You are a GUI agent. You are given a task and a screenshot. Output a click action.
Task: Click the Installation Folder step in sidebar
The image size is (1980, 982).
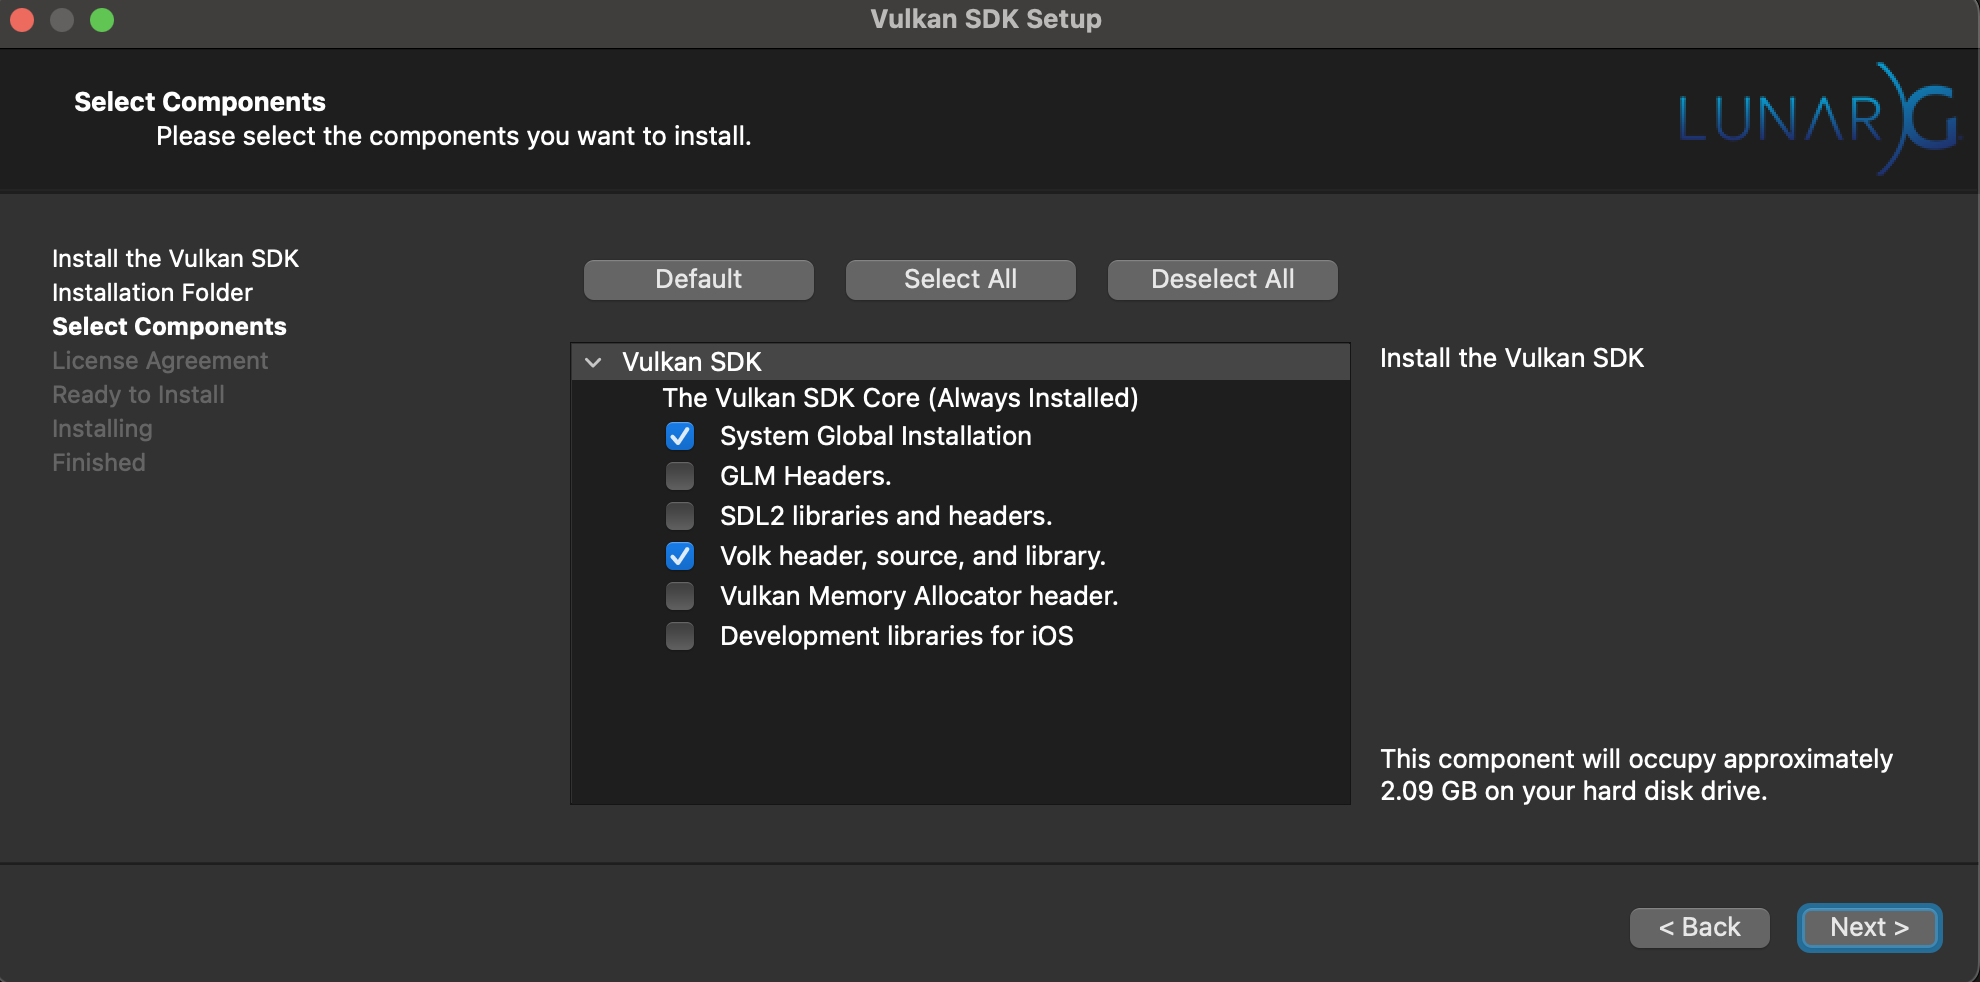pos(152,293)
